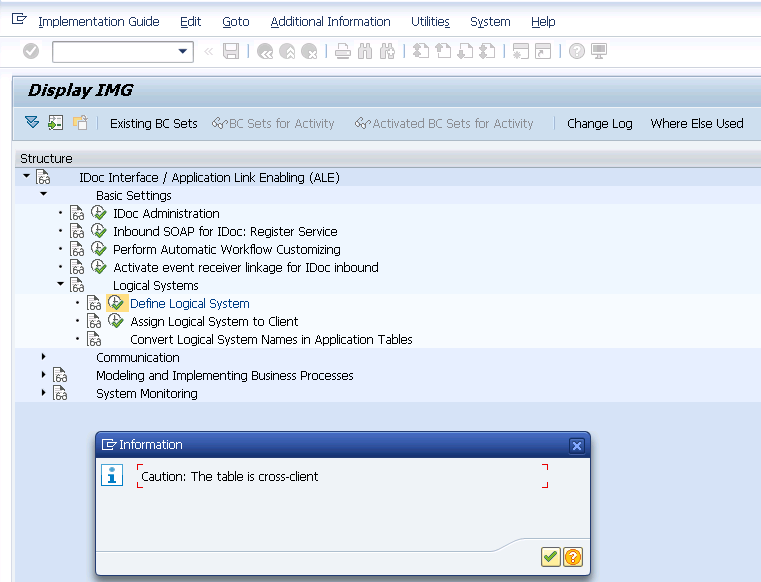
Task: Click the Print icon
Action: click(x=343, y=51)
